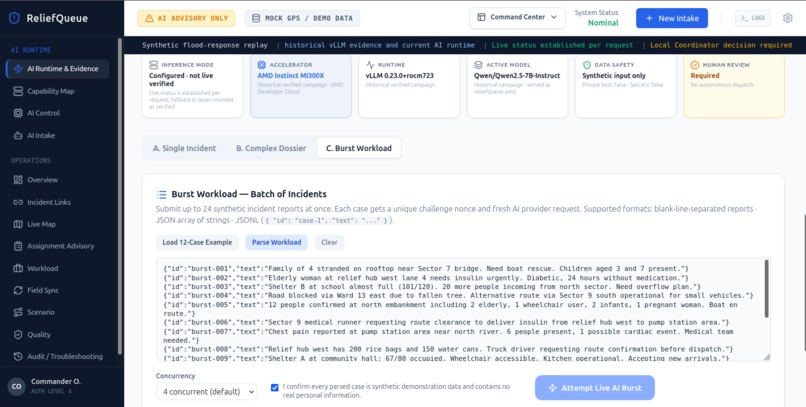Click the ReliefQueue shield logo icon

tap(14, 18)
